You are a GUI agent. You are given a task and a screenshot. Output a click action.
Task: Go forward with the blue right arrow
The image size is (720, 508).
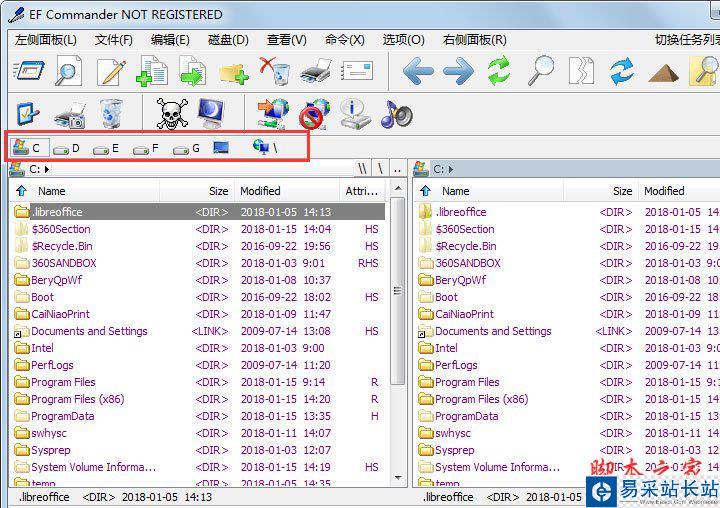point(459,71)
